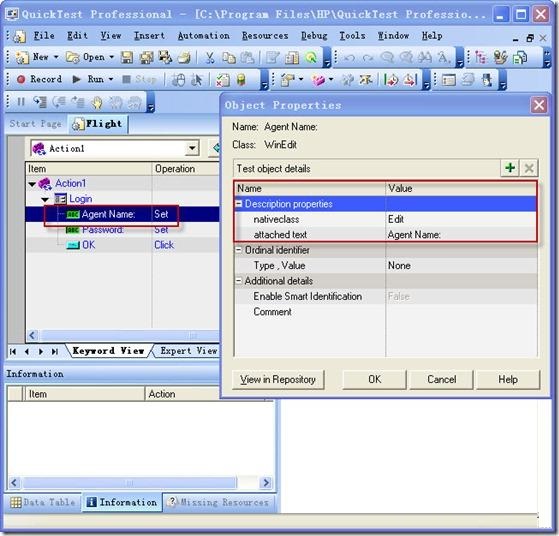Click the yellow hand breakpoint icon

(x=97, y=103)
